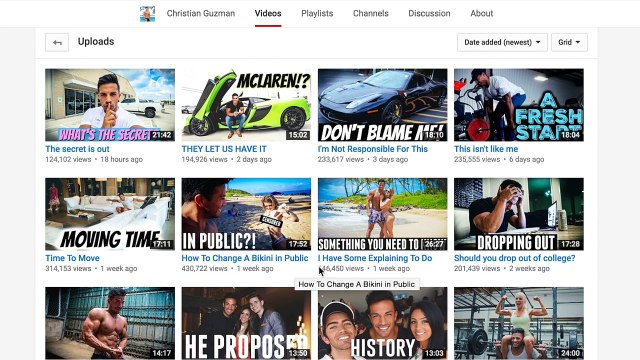Viewport: 640px width, 360px height.
Task: Open "How To Change A Bikini in Public" title link
Action: coord(245,258)
